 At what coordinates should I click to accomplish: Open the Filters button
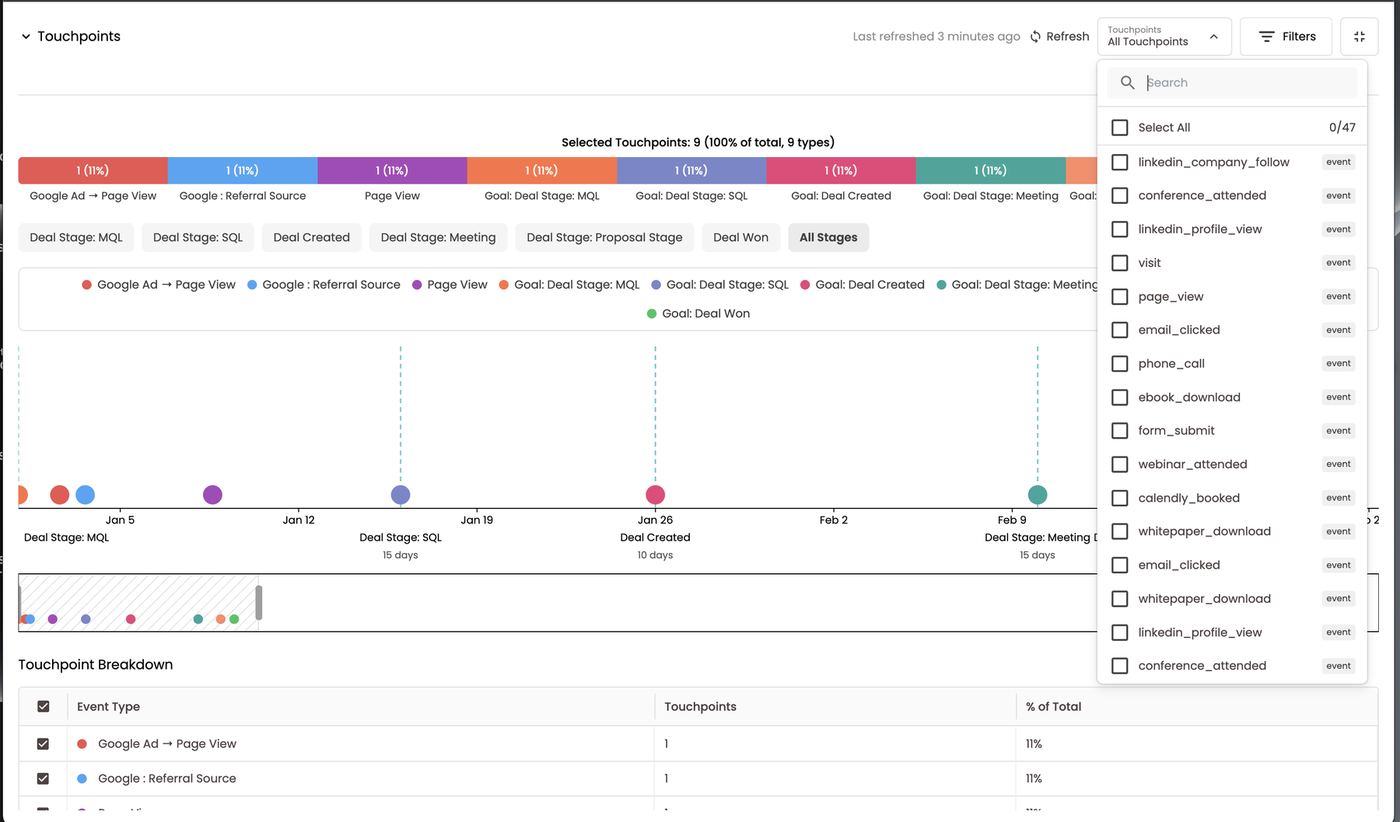(x=1286, y=36)
